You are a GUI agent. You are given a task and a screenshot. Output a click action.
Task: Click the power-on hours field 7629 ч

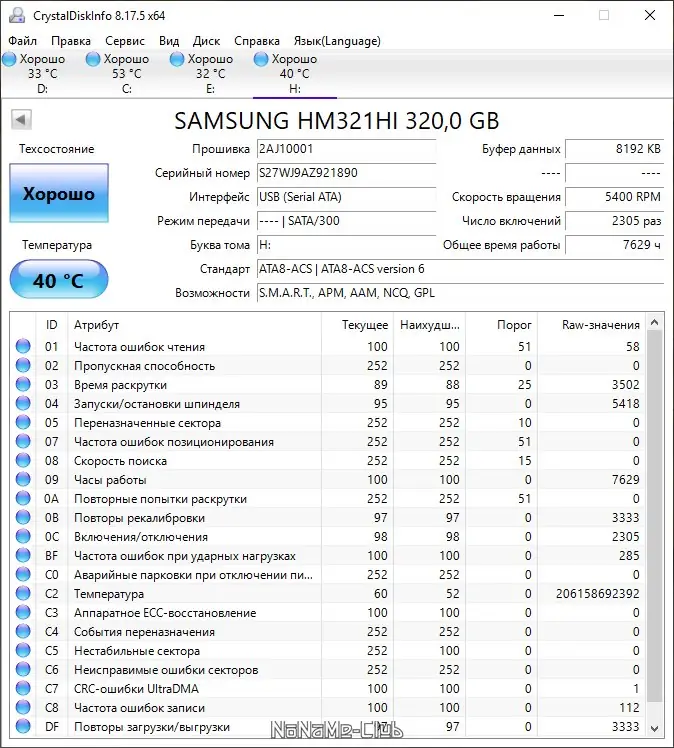click(x=614, y=245)
